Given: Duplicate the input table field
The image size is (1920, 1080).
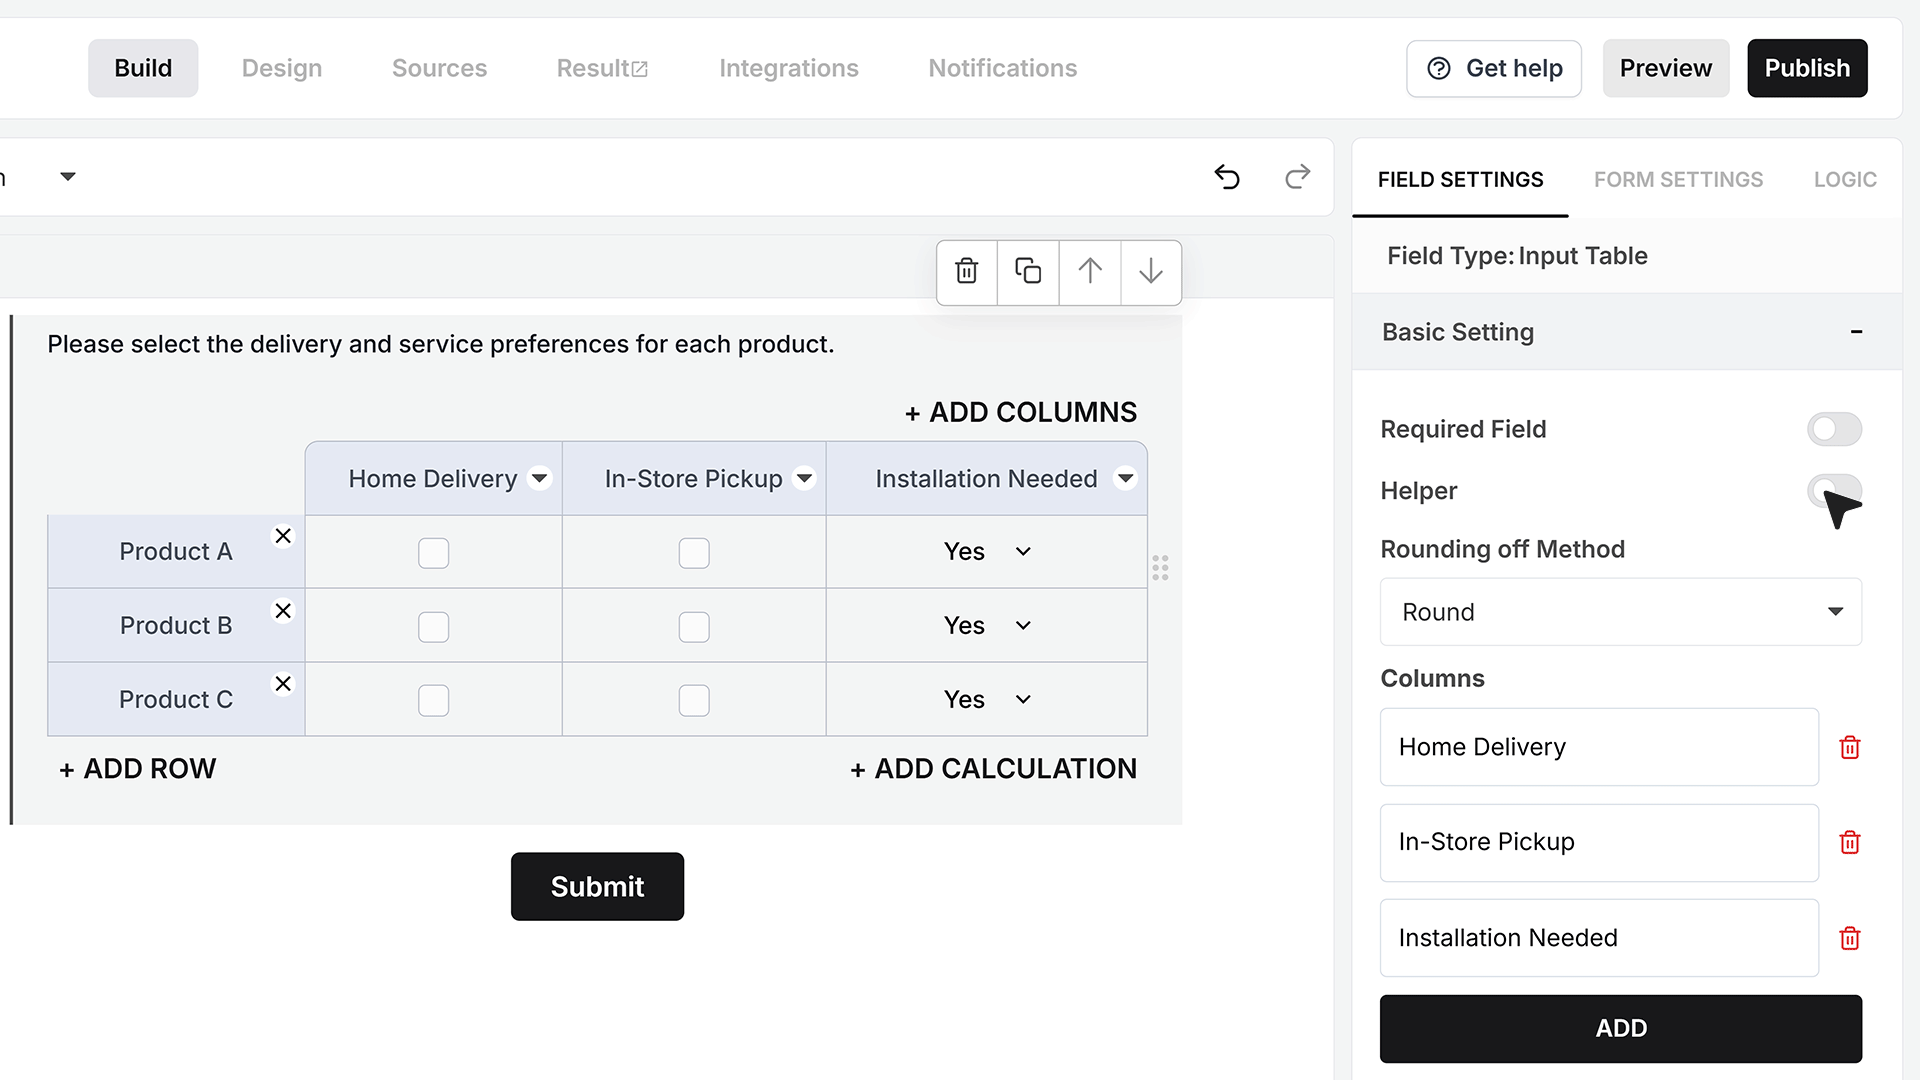Looking at the screenshot, I should 1028,271.
